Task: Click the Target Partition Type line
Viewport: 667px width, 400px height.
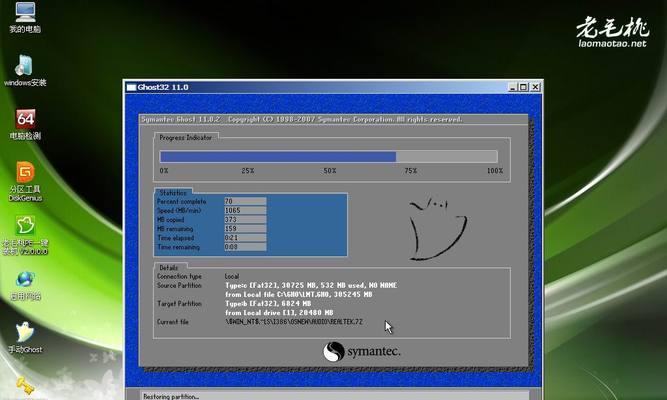Action: coord(268,303)
